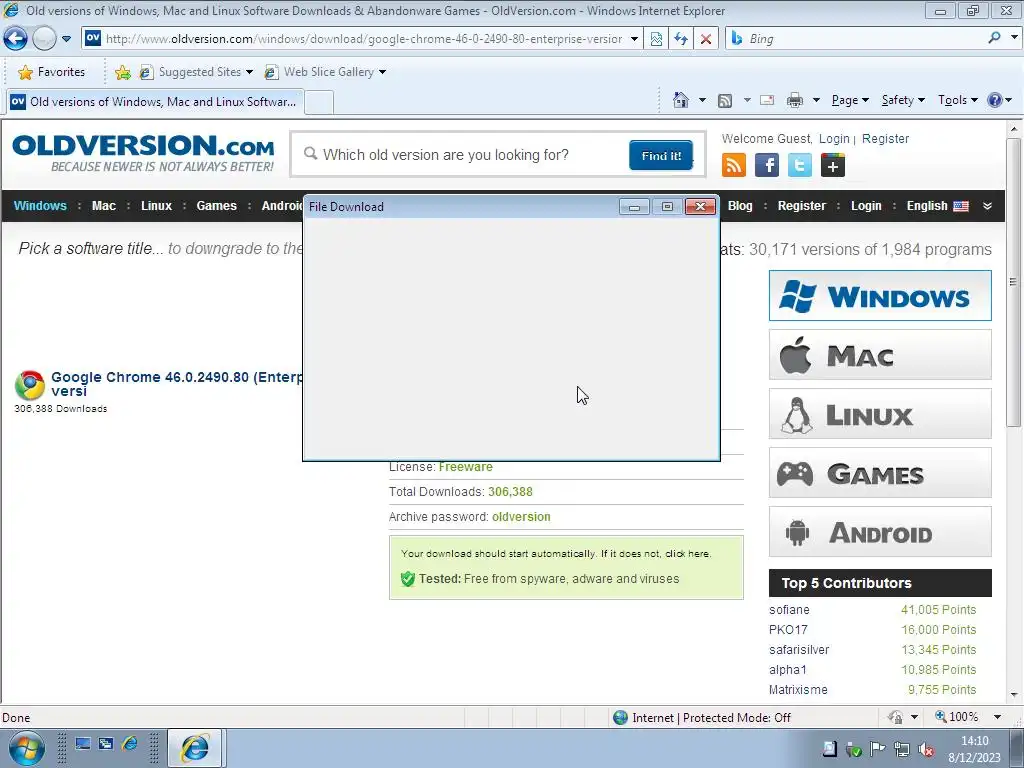Open Blog in the site navigation bar

(740, 206)
